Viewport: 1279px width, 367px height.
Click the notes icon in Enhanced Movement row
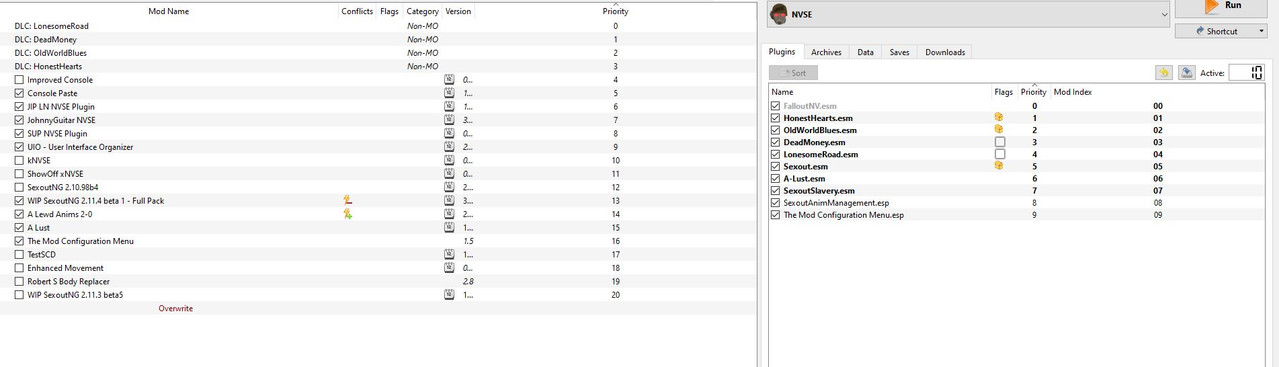pos(450,268)
